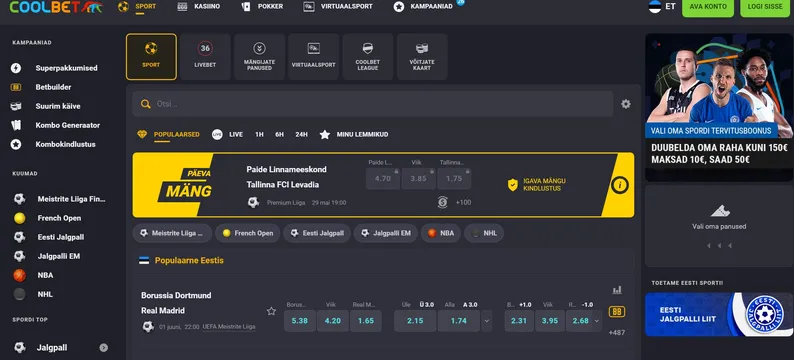
Task: Open search settings gear icon
Action: 626,104
